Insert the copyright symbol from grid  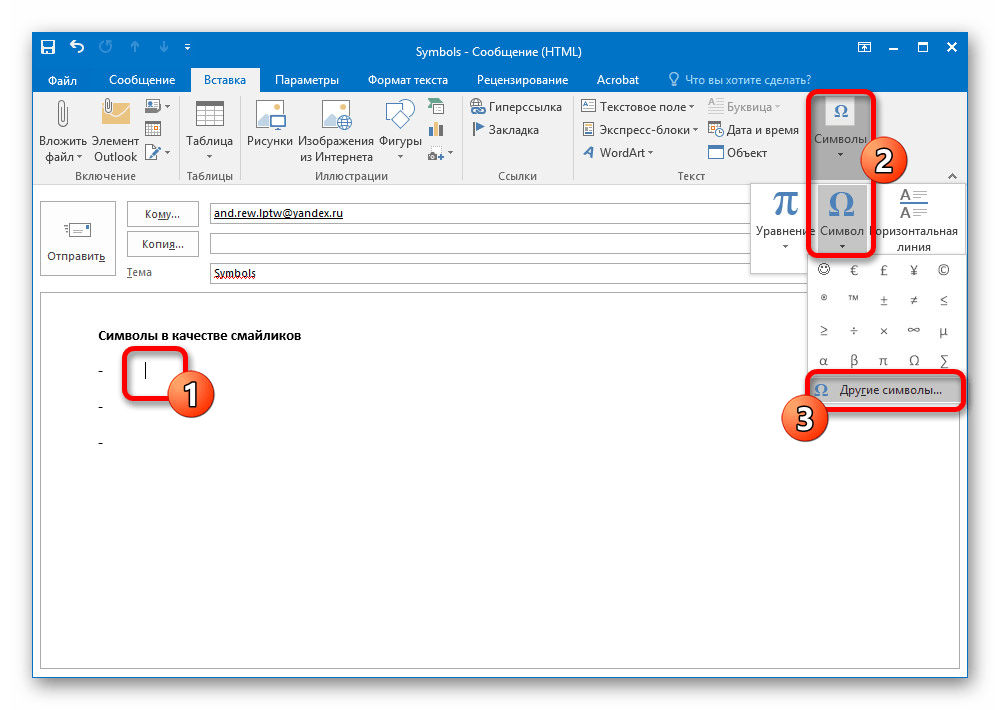(942, 270)
